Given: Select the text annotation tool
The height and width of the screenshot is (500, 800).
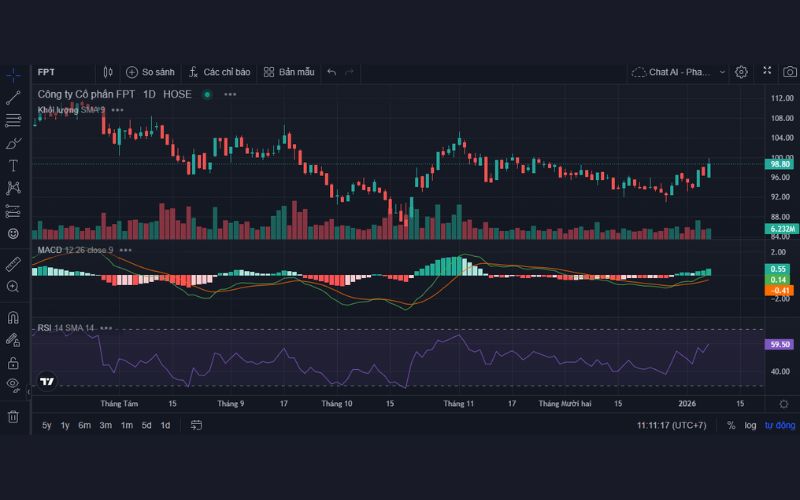Looking at the screenshot, I should [13, 165].
